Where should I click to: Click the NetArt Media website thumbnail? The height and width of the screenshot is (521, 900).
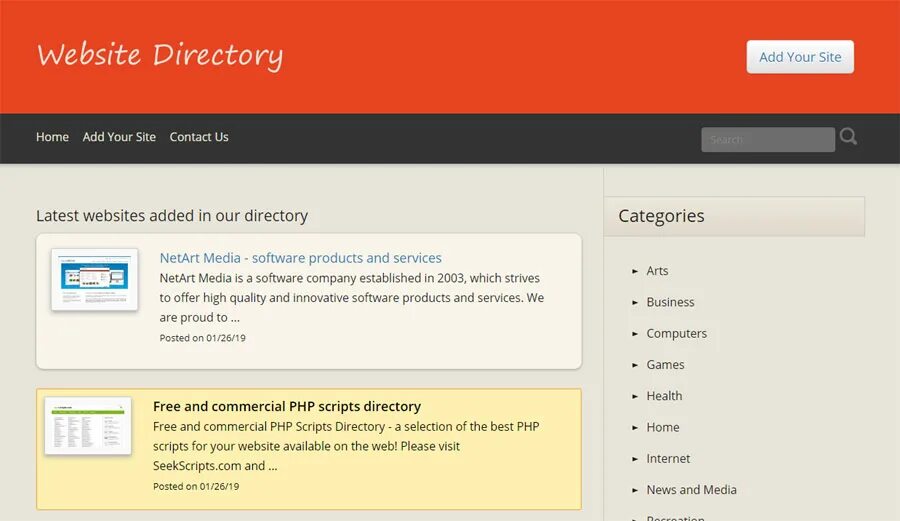point(95,279)
